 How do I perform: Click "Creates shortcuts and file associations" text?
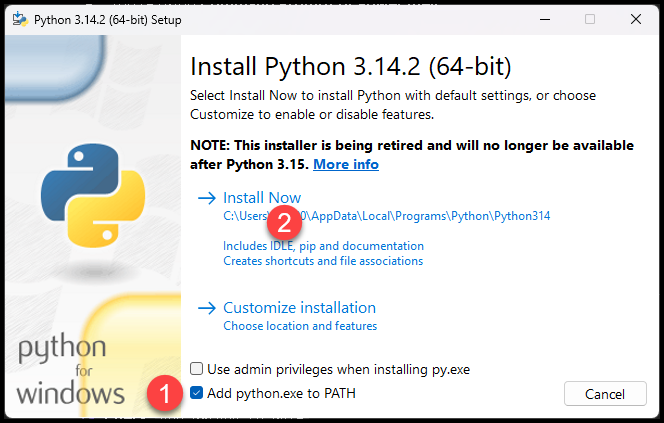coord(323,261)
